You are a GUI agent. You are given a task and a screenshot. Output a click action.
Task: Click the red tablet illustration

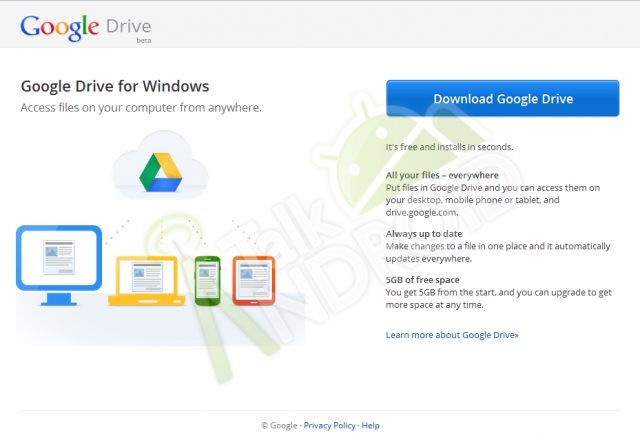tap(254, 280)
